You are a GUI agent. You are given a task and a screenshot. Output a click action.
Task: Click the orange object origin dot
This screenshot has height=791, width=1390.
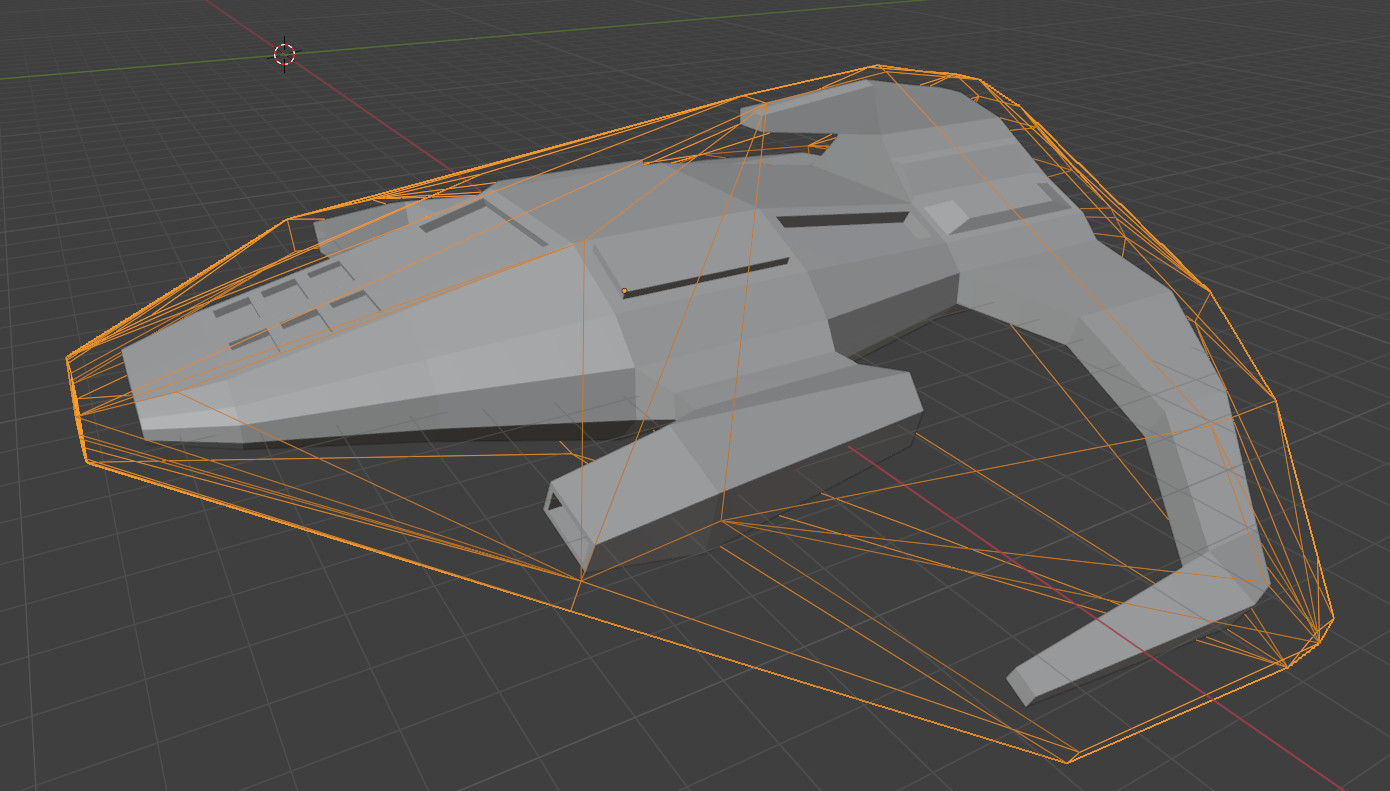point(625,292)
